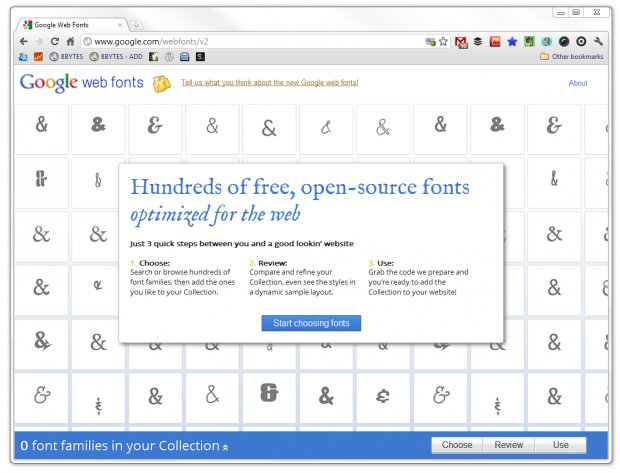
Task: Open the color wheel extension icon
Action: click(x=564, y=41)
